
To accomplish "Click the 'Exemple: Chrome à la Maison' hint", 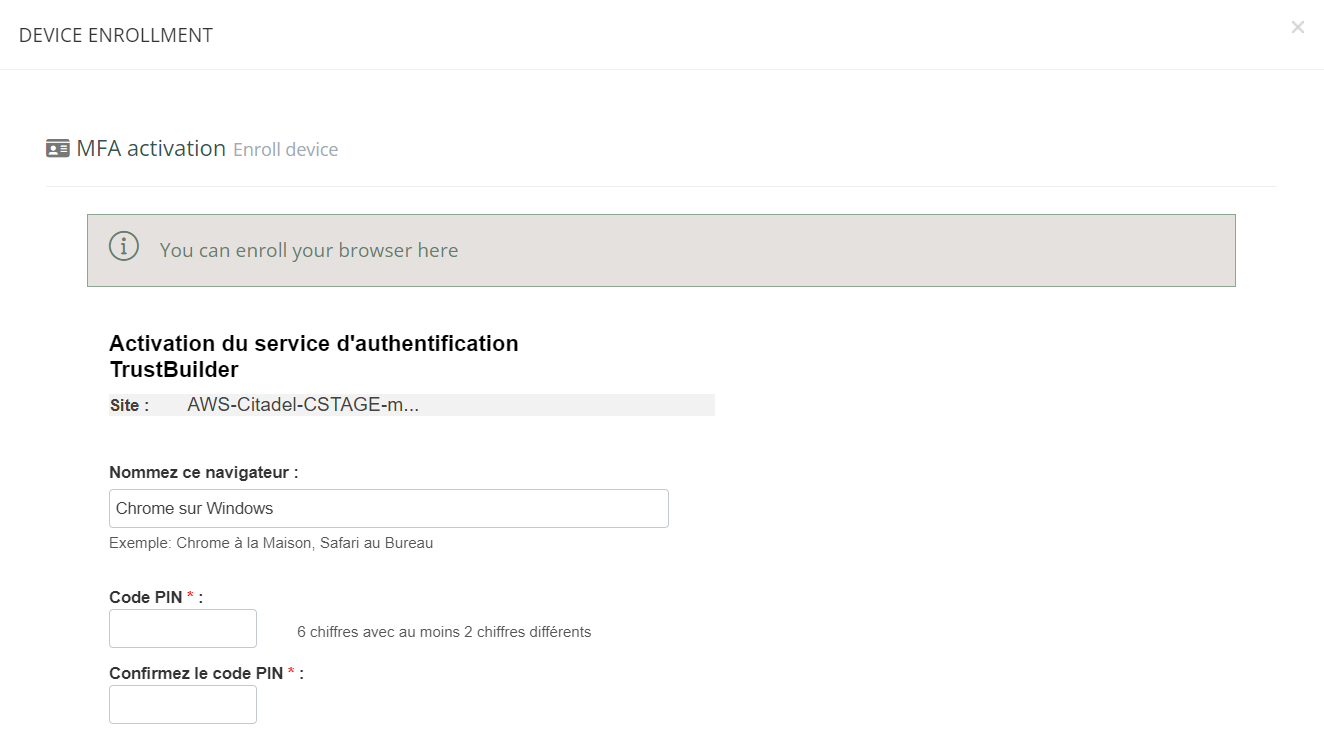I will coord(270,543).
